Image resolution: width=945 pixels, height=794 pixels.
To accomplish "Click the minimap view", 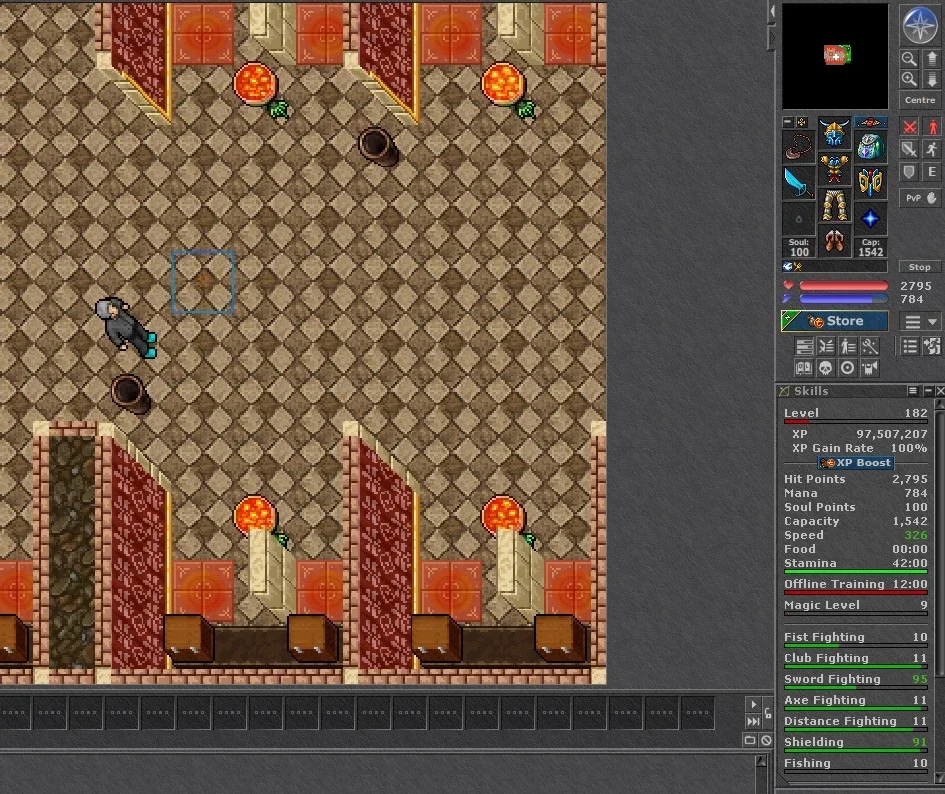I will click(835, 56).
